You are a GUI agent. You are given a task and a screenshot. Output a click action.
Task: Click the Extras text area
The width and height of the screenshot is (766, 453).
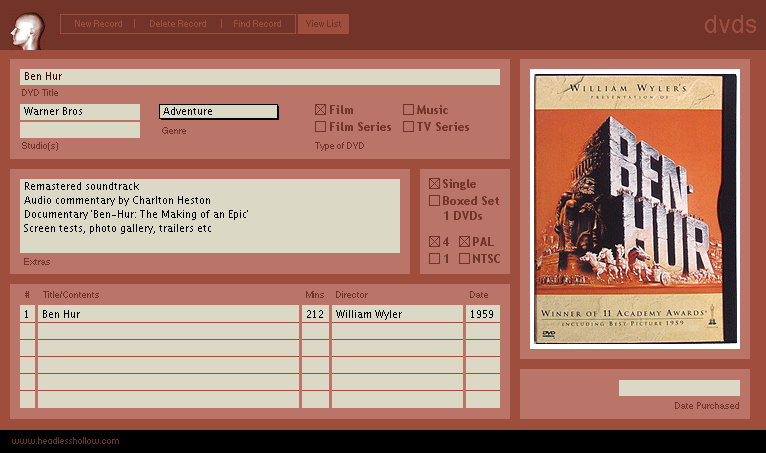[210, 216]
